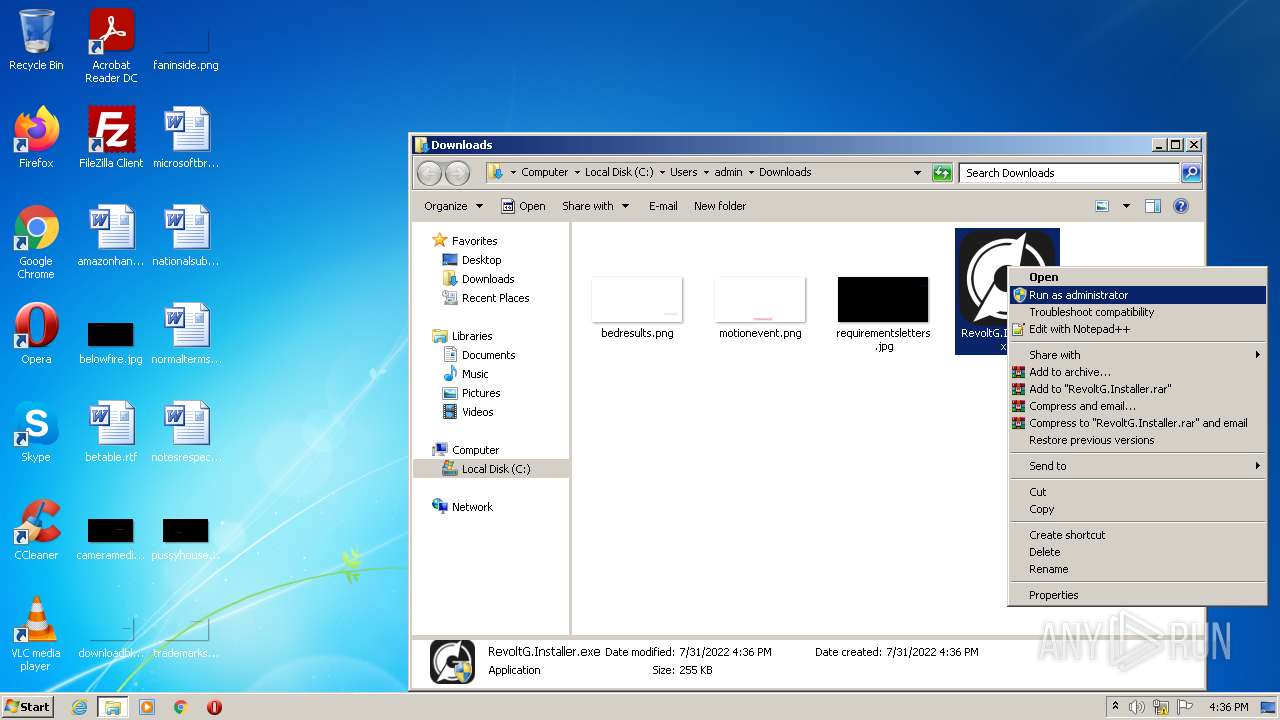Click the Chrome icon in taskbar
Screen dimensions: 1280x720
181,707
